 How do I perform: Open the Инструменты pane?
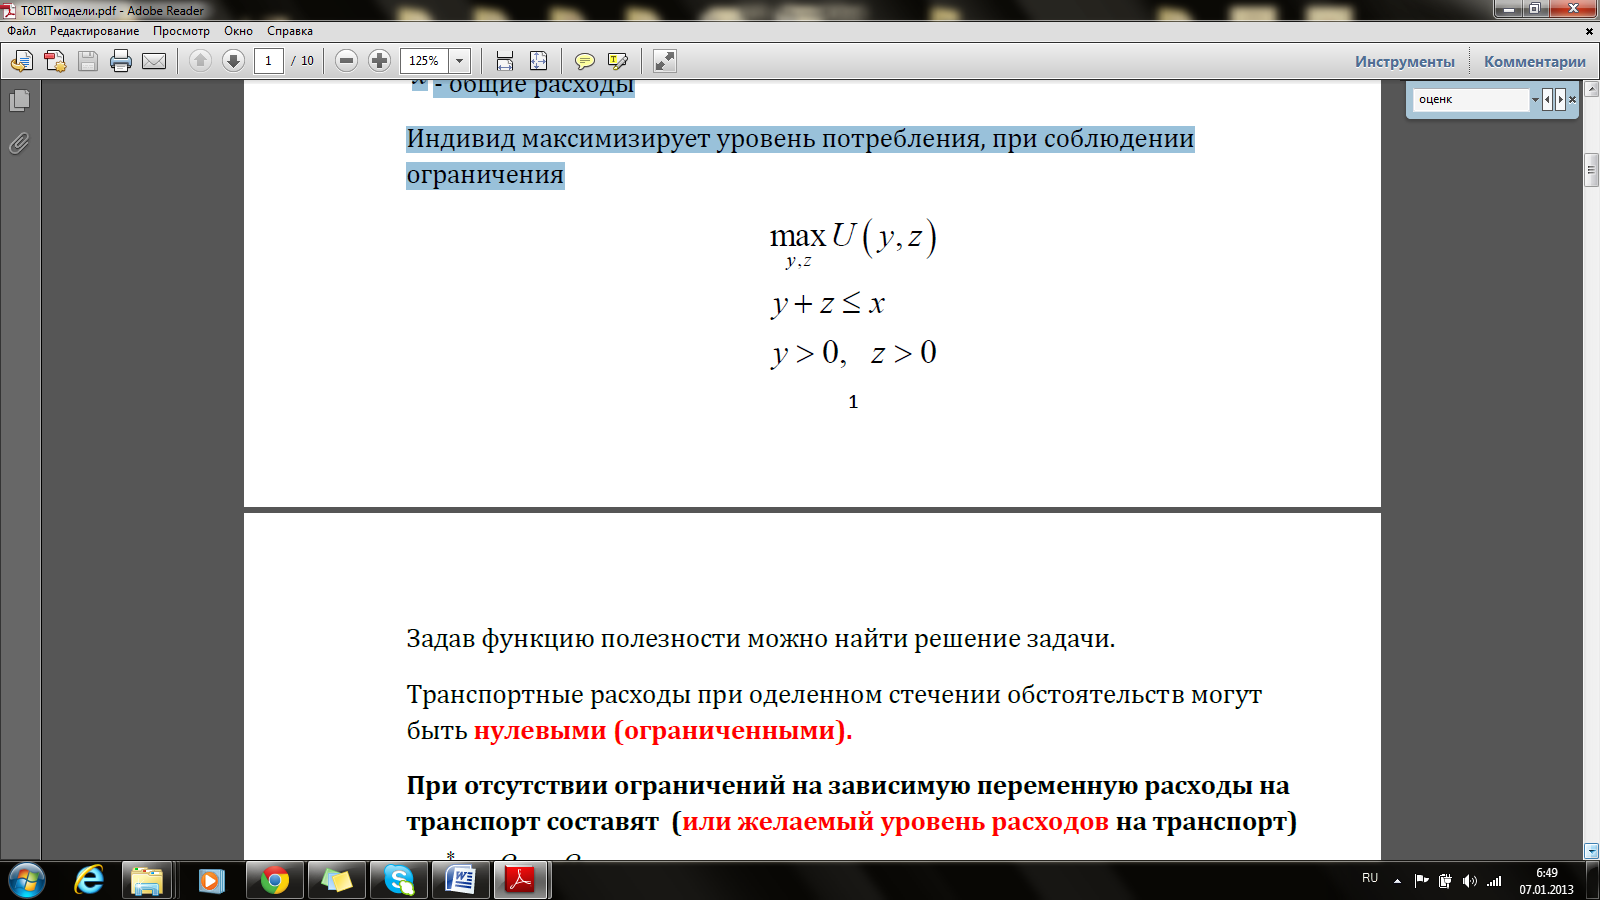point(1405,62)
